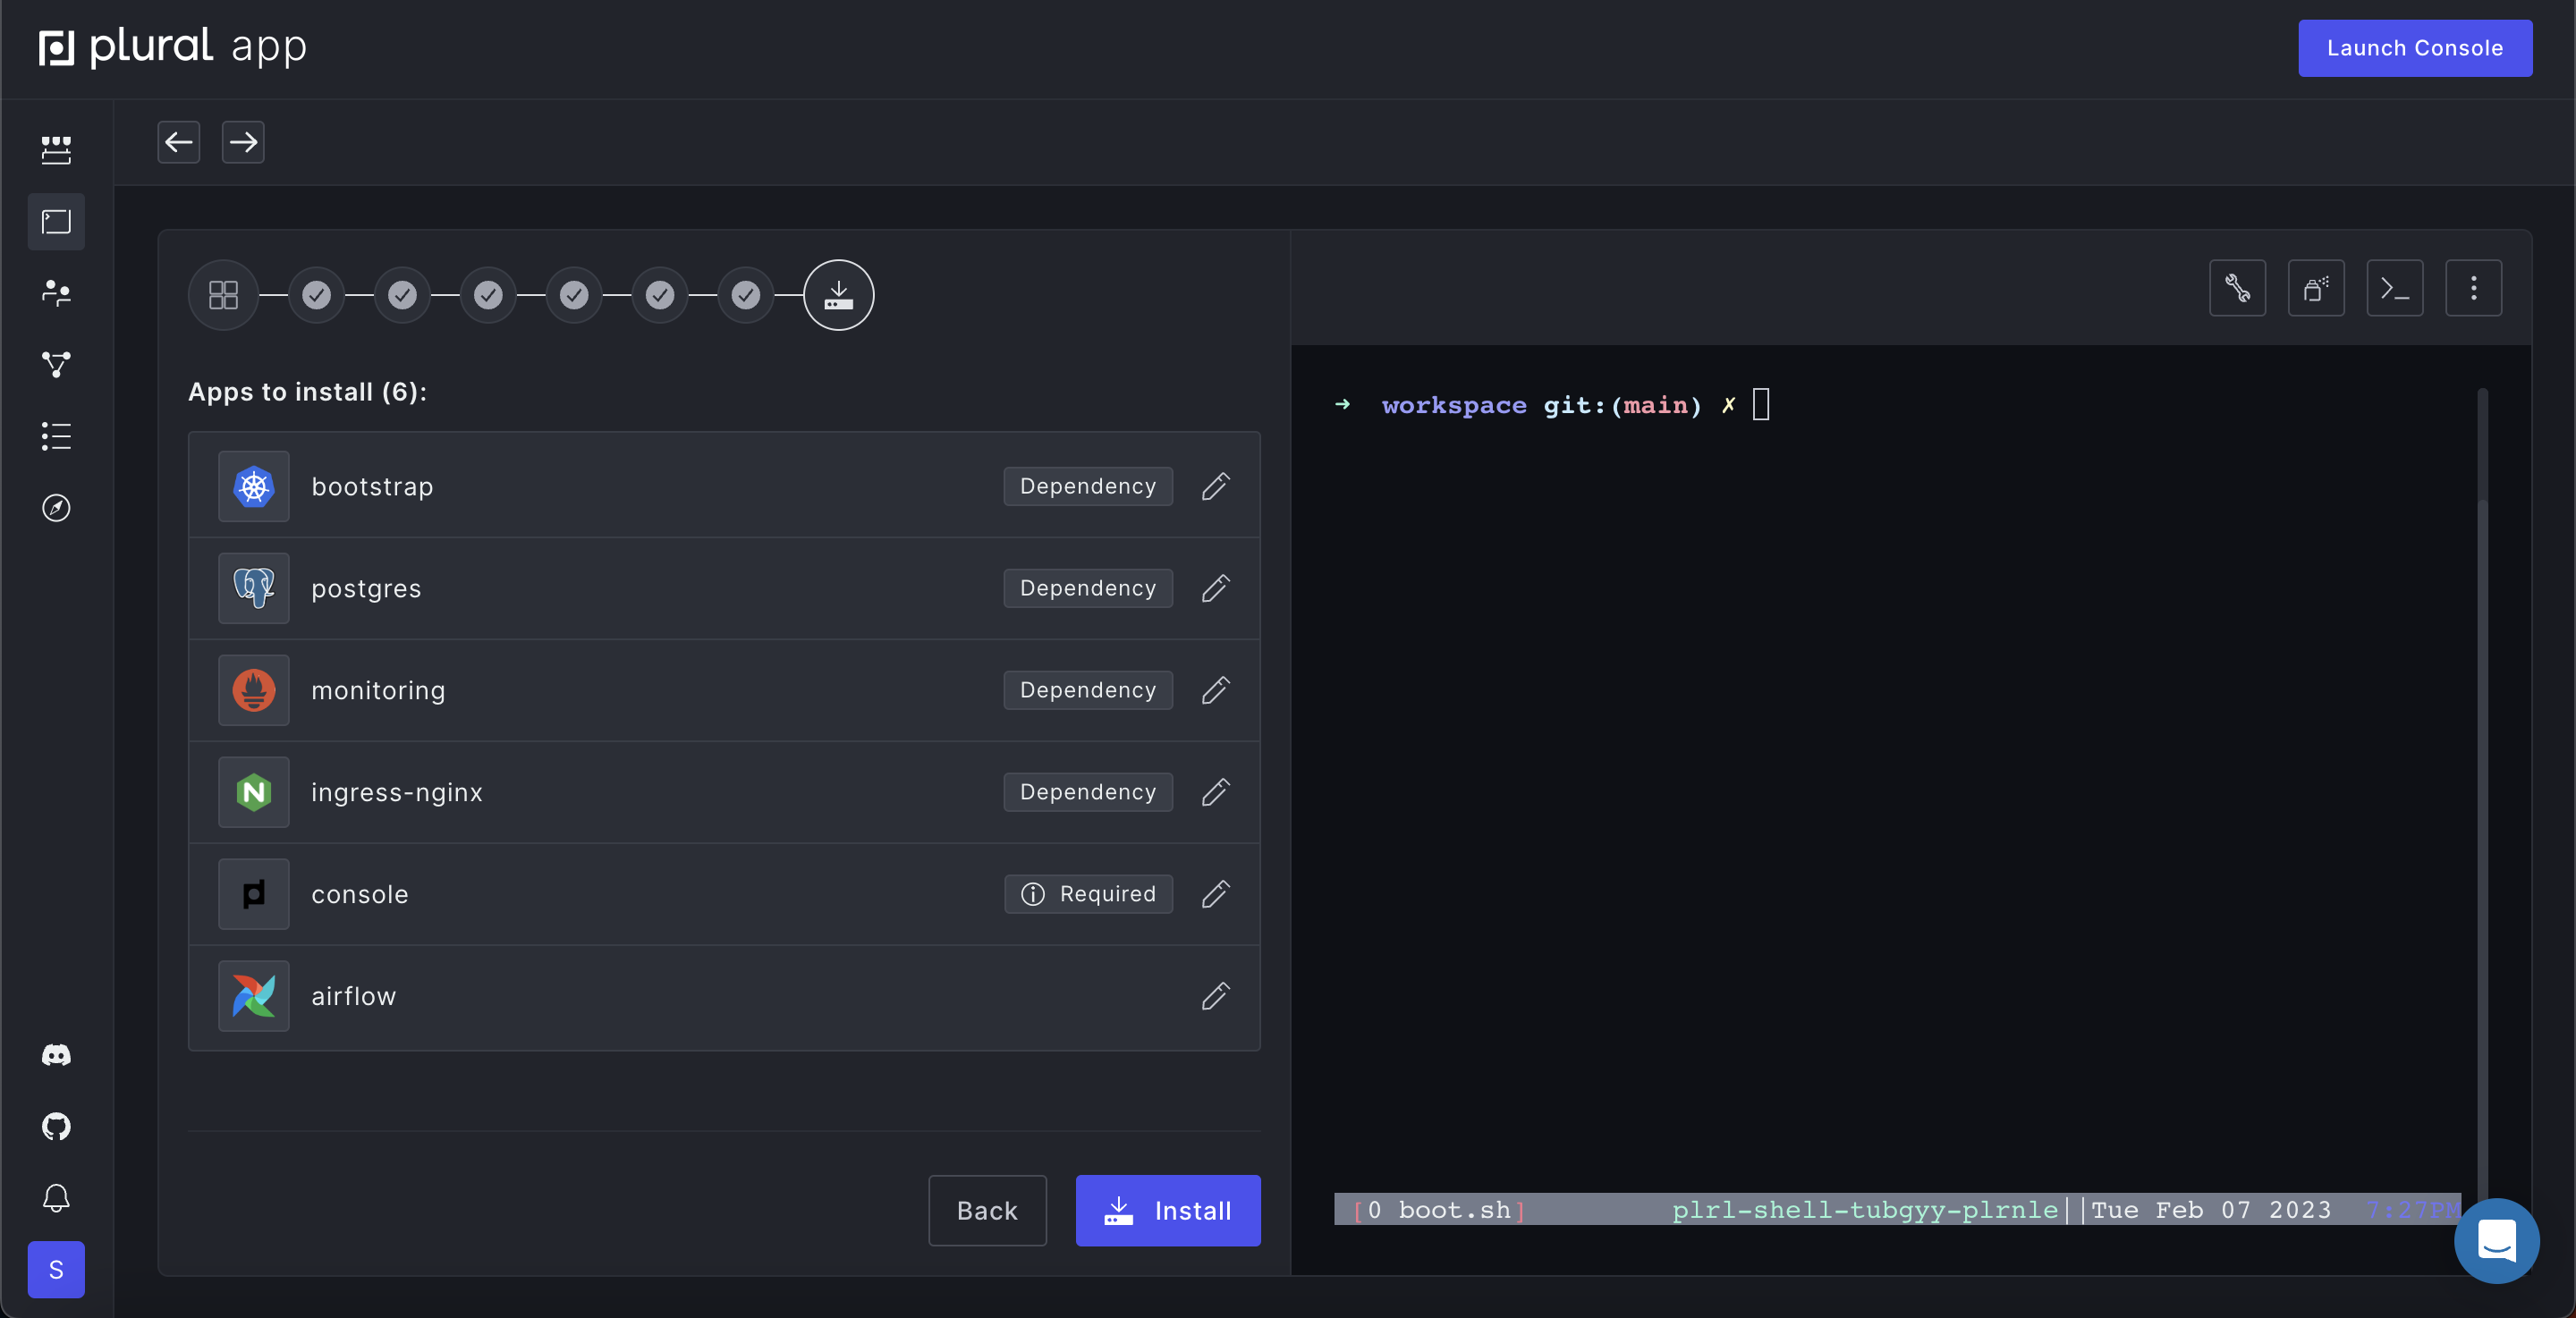Open the compass explore icon
The width and height of the screenshot is (2576, 1318).
click(56, 508)
